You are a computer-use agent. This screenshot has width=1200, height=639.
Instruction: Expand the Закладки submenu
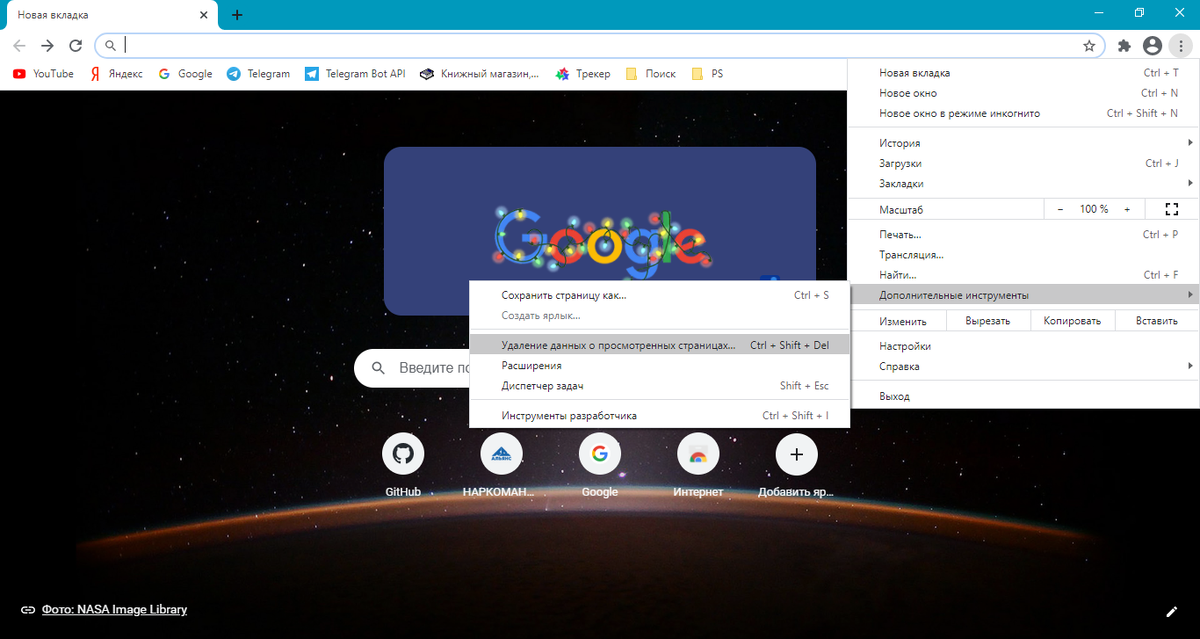point(1023,183)
